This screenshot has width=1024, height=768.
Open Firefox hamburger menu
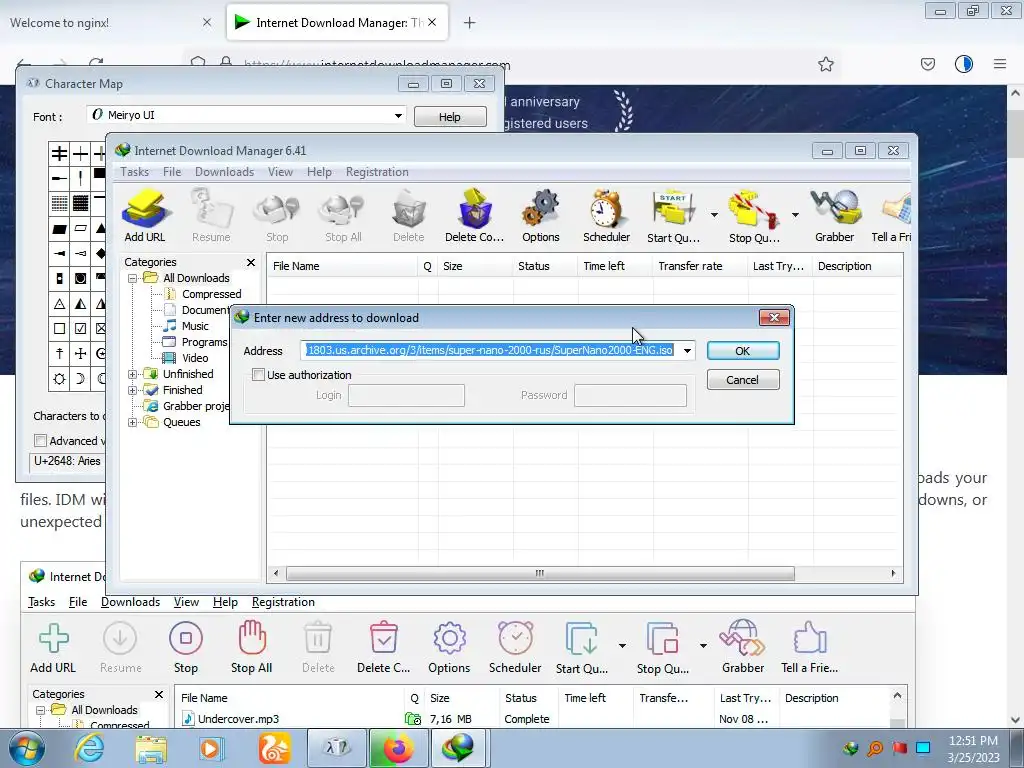pyautogui.click(x=1000, y=64)
